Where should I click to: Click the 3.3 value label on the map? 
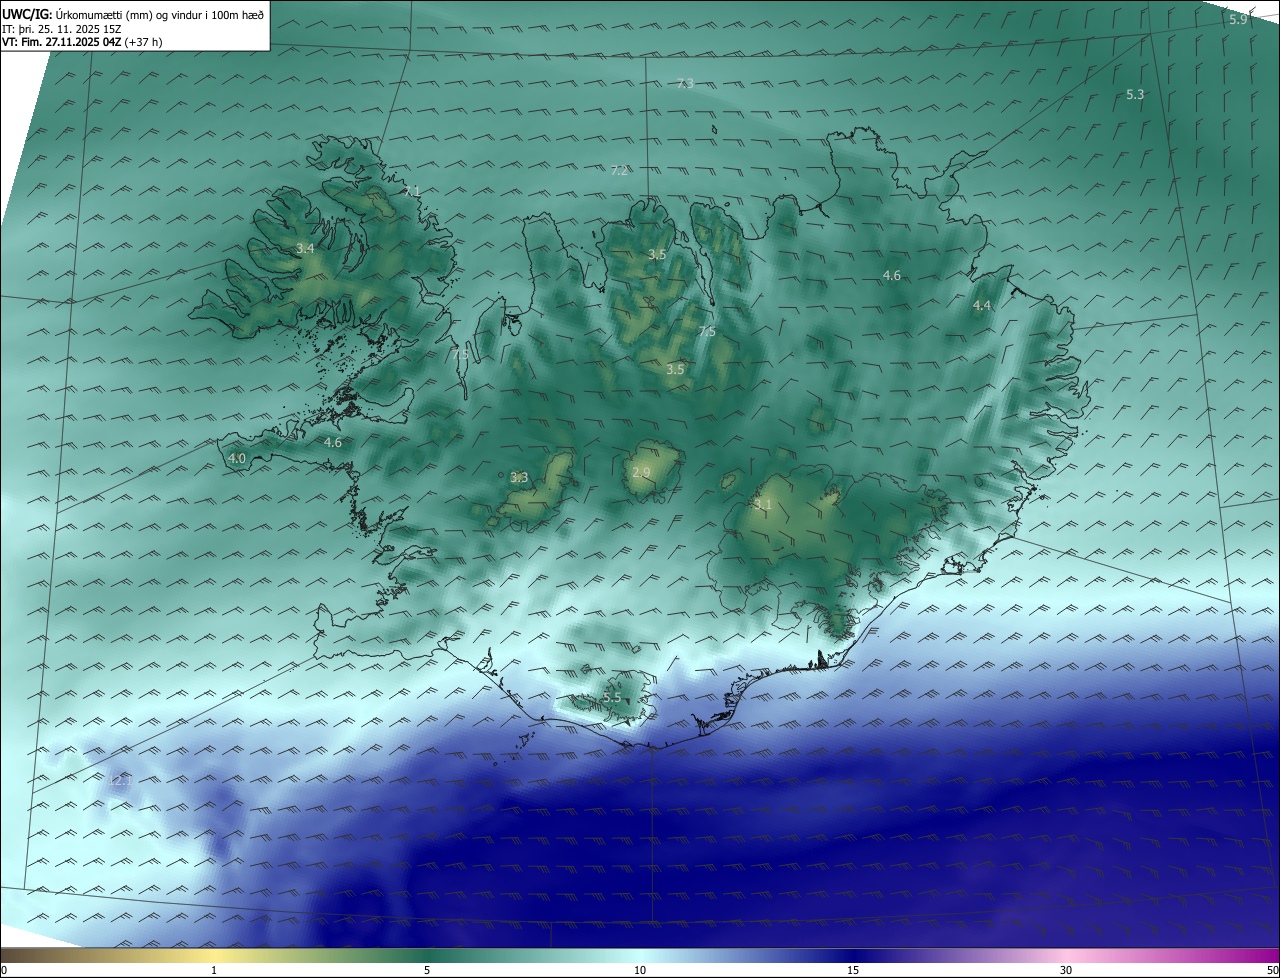pos(519,477)
